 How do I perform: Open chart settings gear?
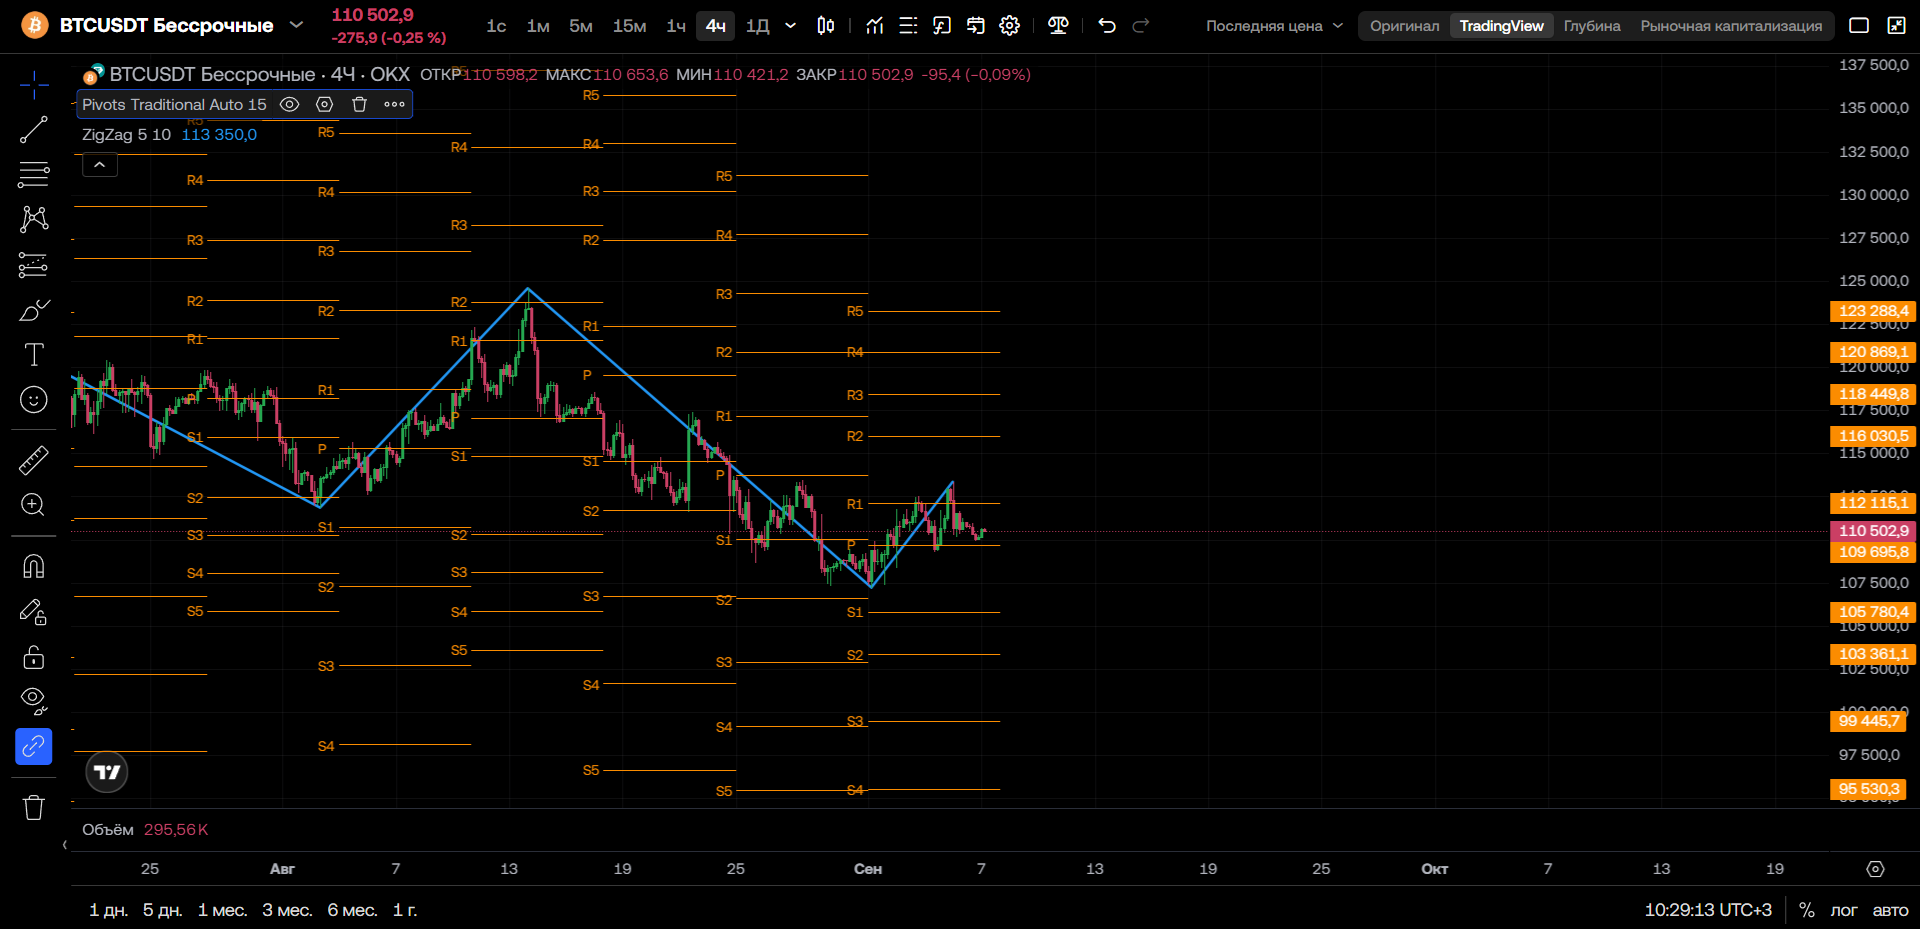pos(1010,26)
